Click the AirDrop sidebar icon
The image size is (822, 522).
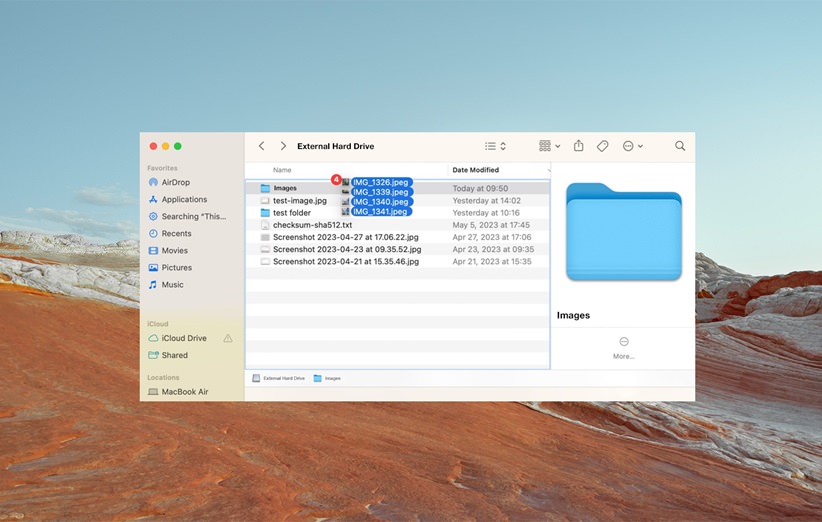(x=153, y=182)
